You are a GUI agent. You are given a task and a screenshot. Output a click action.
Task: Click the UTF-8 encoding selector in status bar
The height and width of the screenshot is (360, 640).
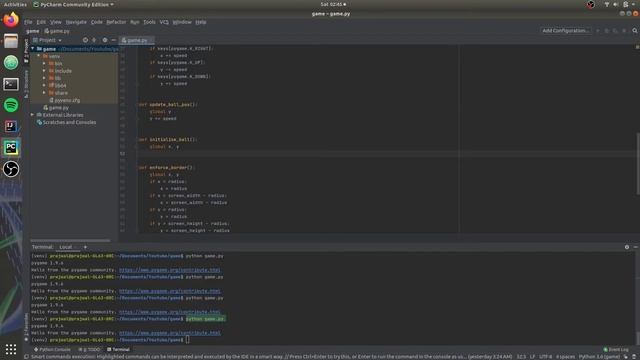coord(545,357)
